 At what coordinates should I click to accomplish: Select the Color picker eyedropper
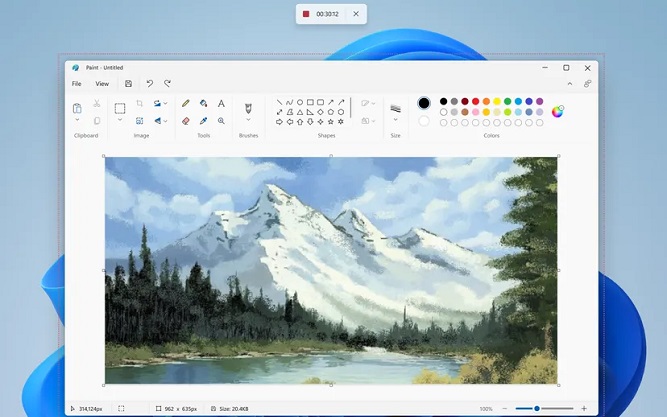(204, 121)
